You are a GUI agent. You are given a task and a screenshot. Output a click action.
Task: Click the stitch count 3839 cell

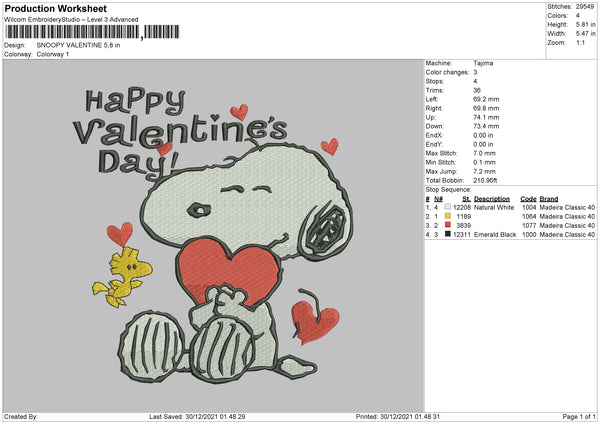463,225
